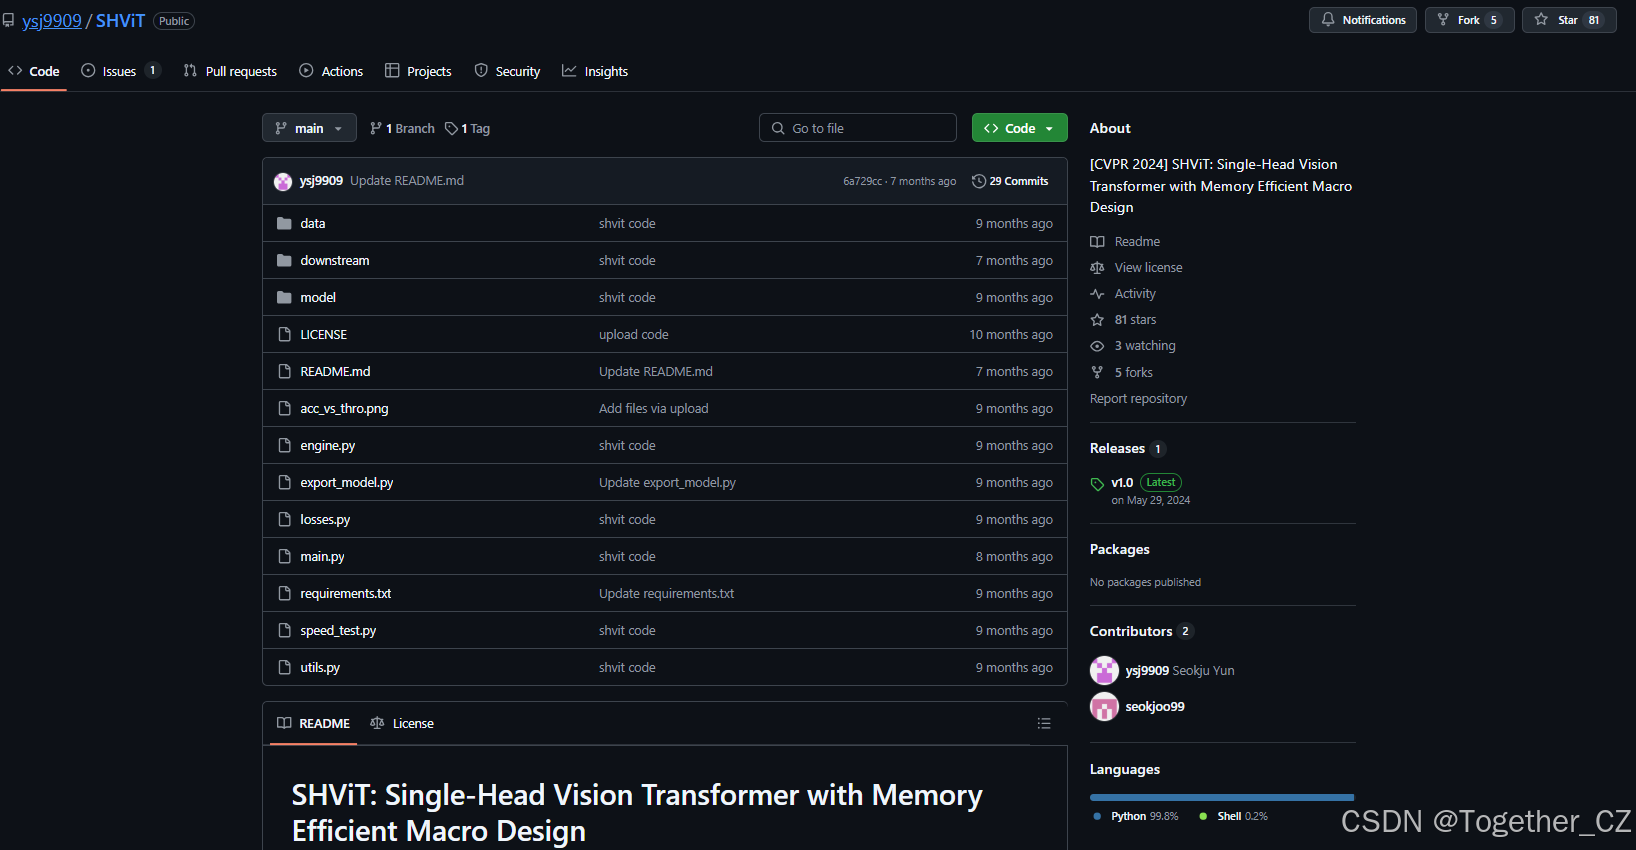The image size is (1636, 850).
Task: Open the Insights tab
Action: click(x=595, y=71)
